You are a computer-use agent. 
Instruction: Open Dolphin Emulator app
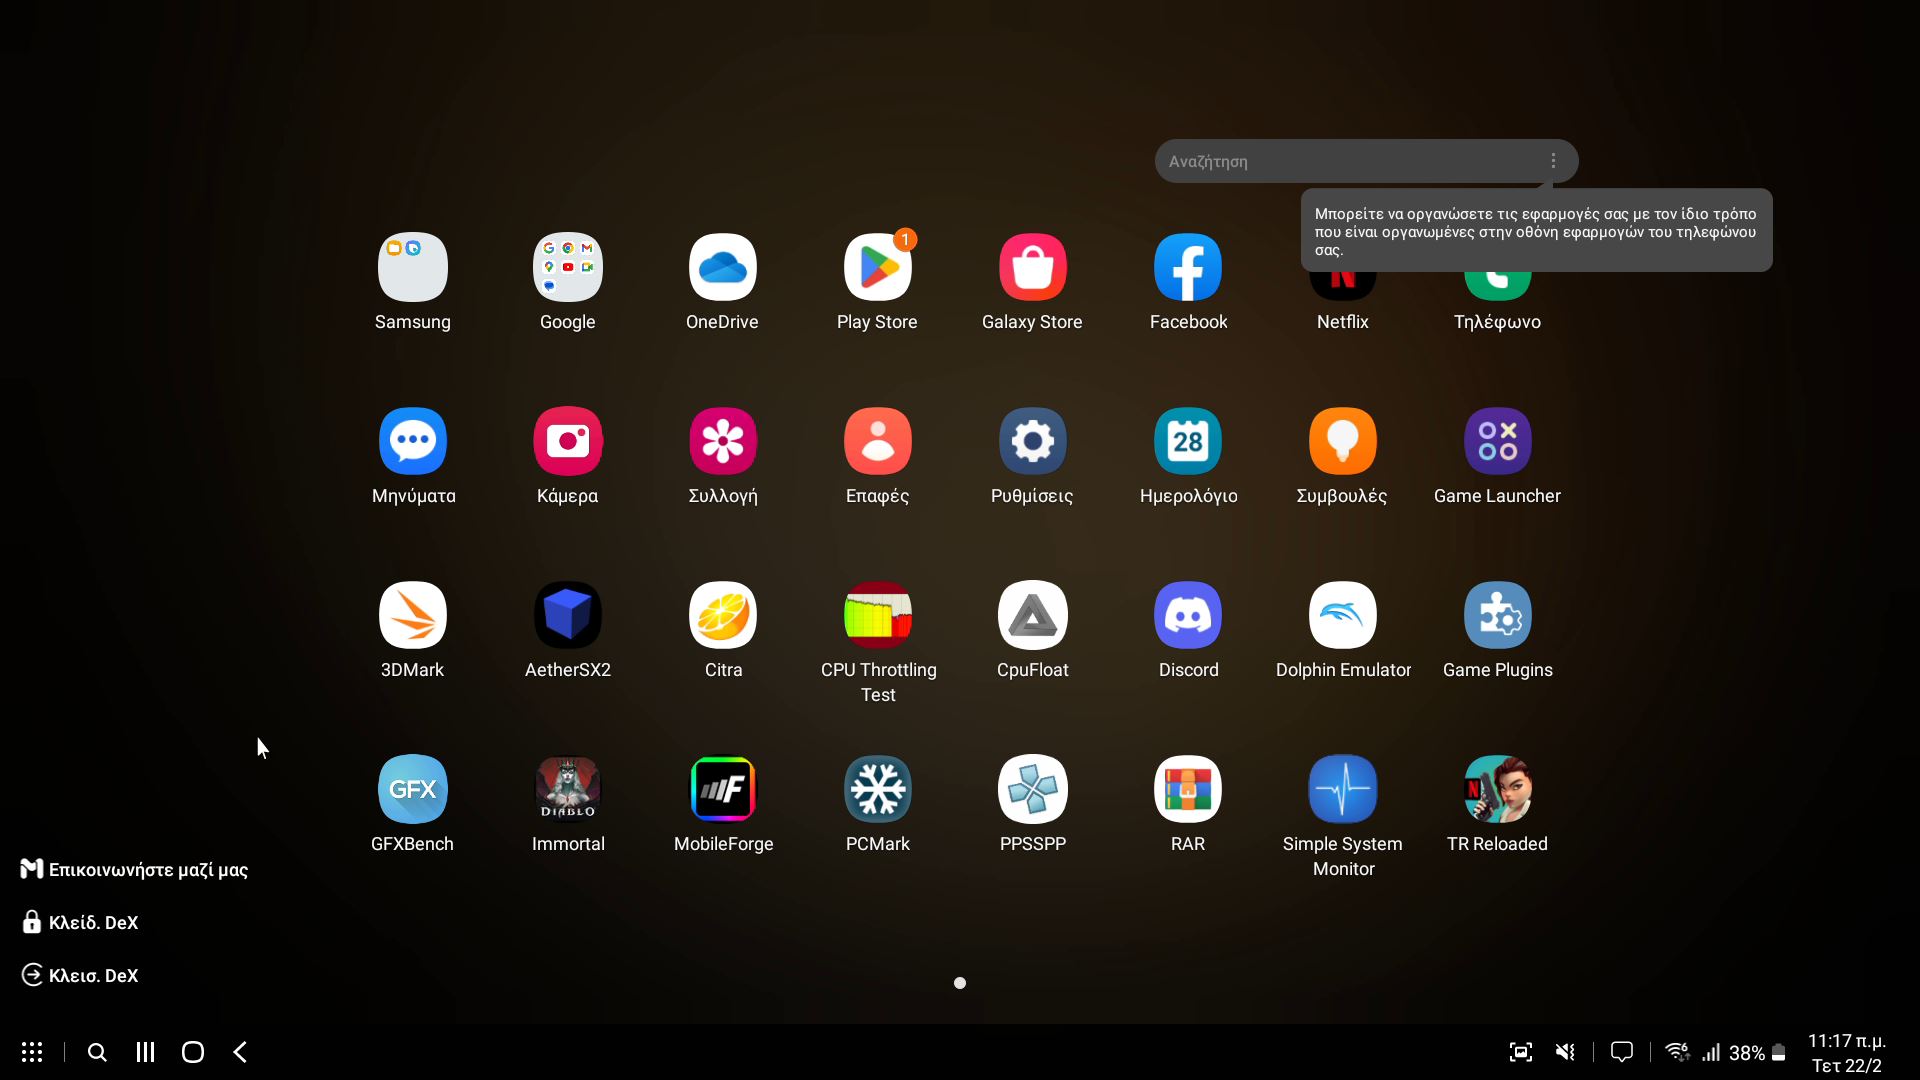(x=1342, y=615)
